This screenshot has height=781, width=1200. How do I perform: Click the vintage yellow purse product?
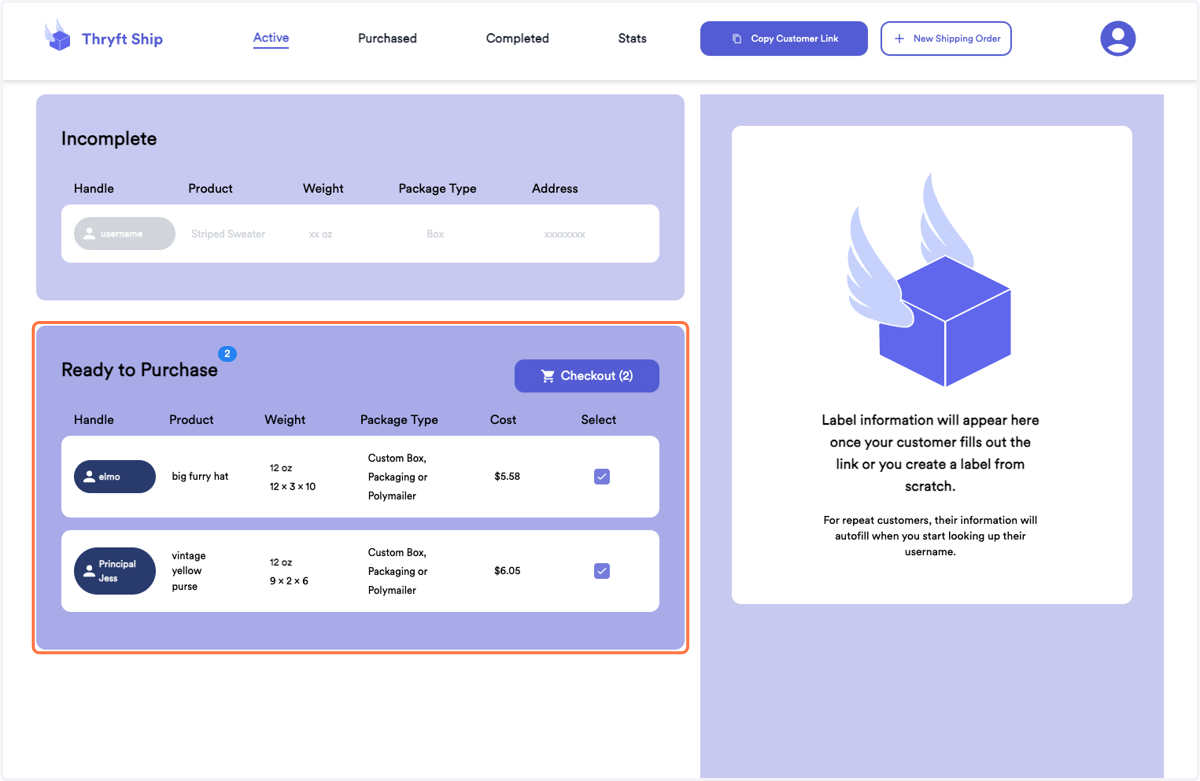pyautogui.click(x=189, y=571)
